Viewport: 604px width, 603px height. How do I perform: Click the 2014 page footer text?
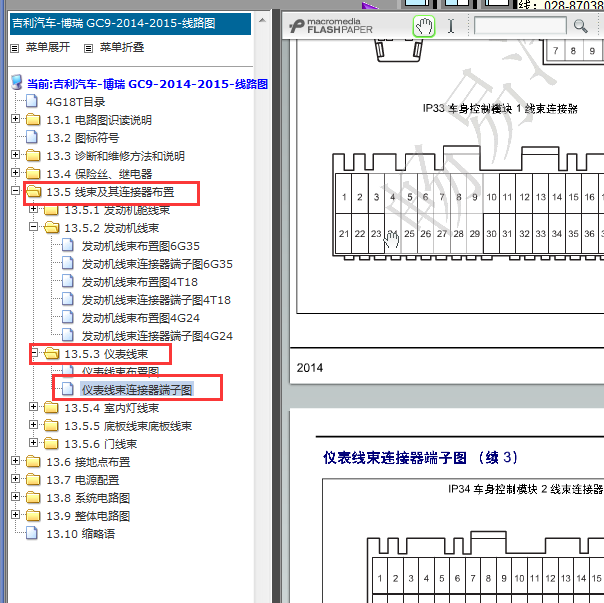point(310,368)
